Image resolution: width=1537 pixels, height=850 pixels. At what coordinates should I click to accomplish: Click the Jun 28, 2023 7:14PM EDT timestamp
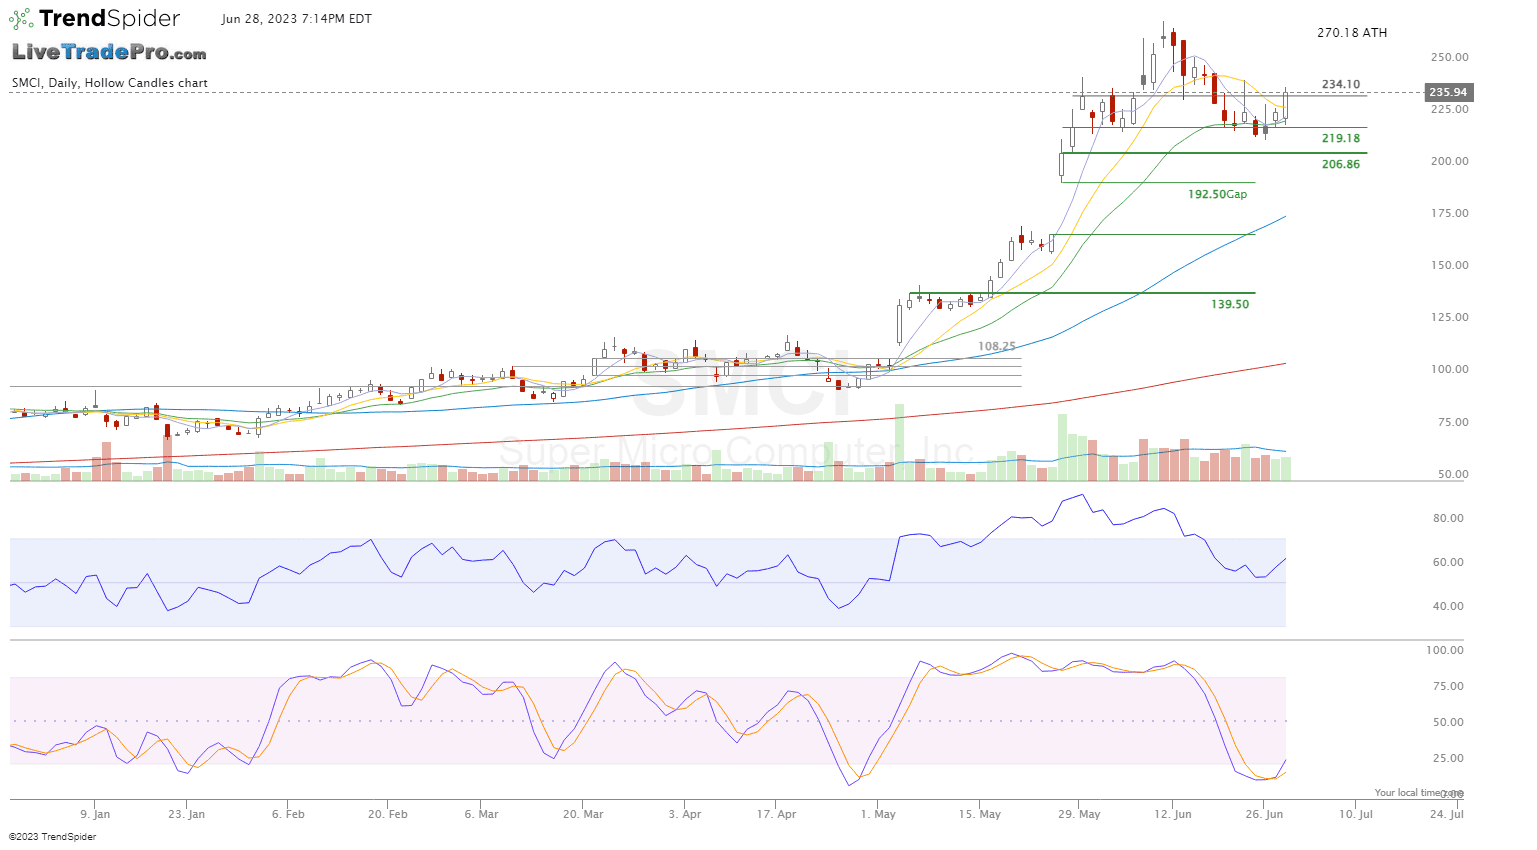(x=297, y=19)
